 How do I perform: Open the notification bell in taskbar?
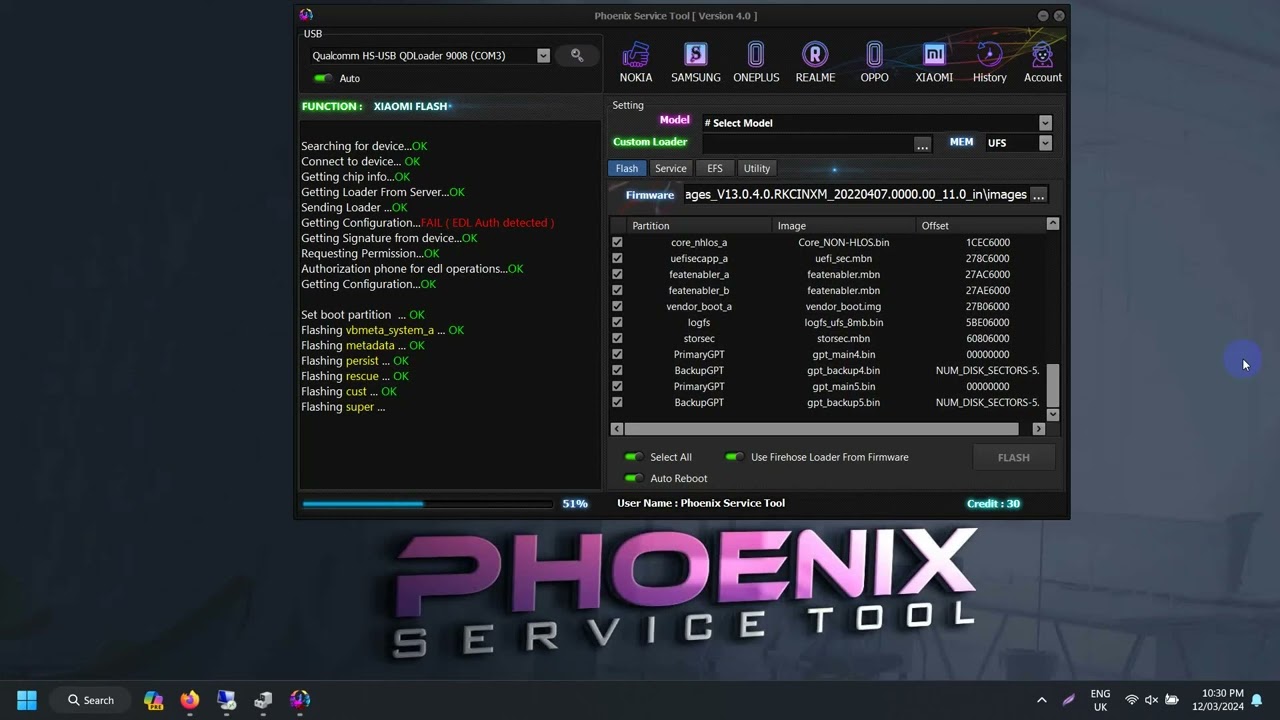[x=1256, y=700]
